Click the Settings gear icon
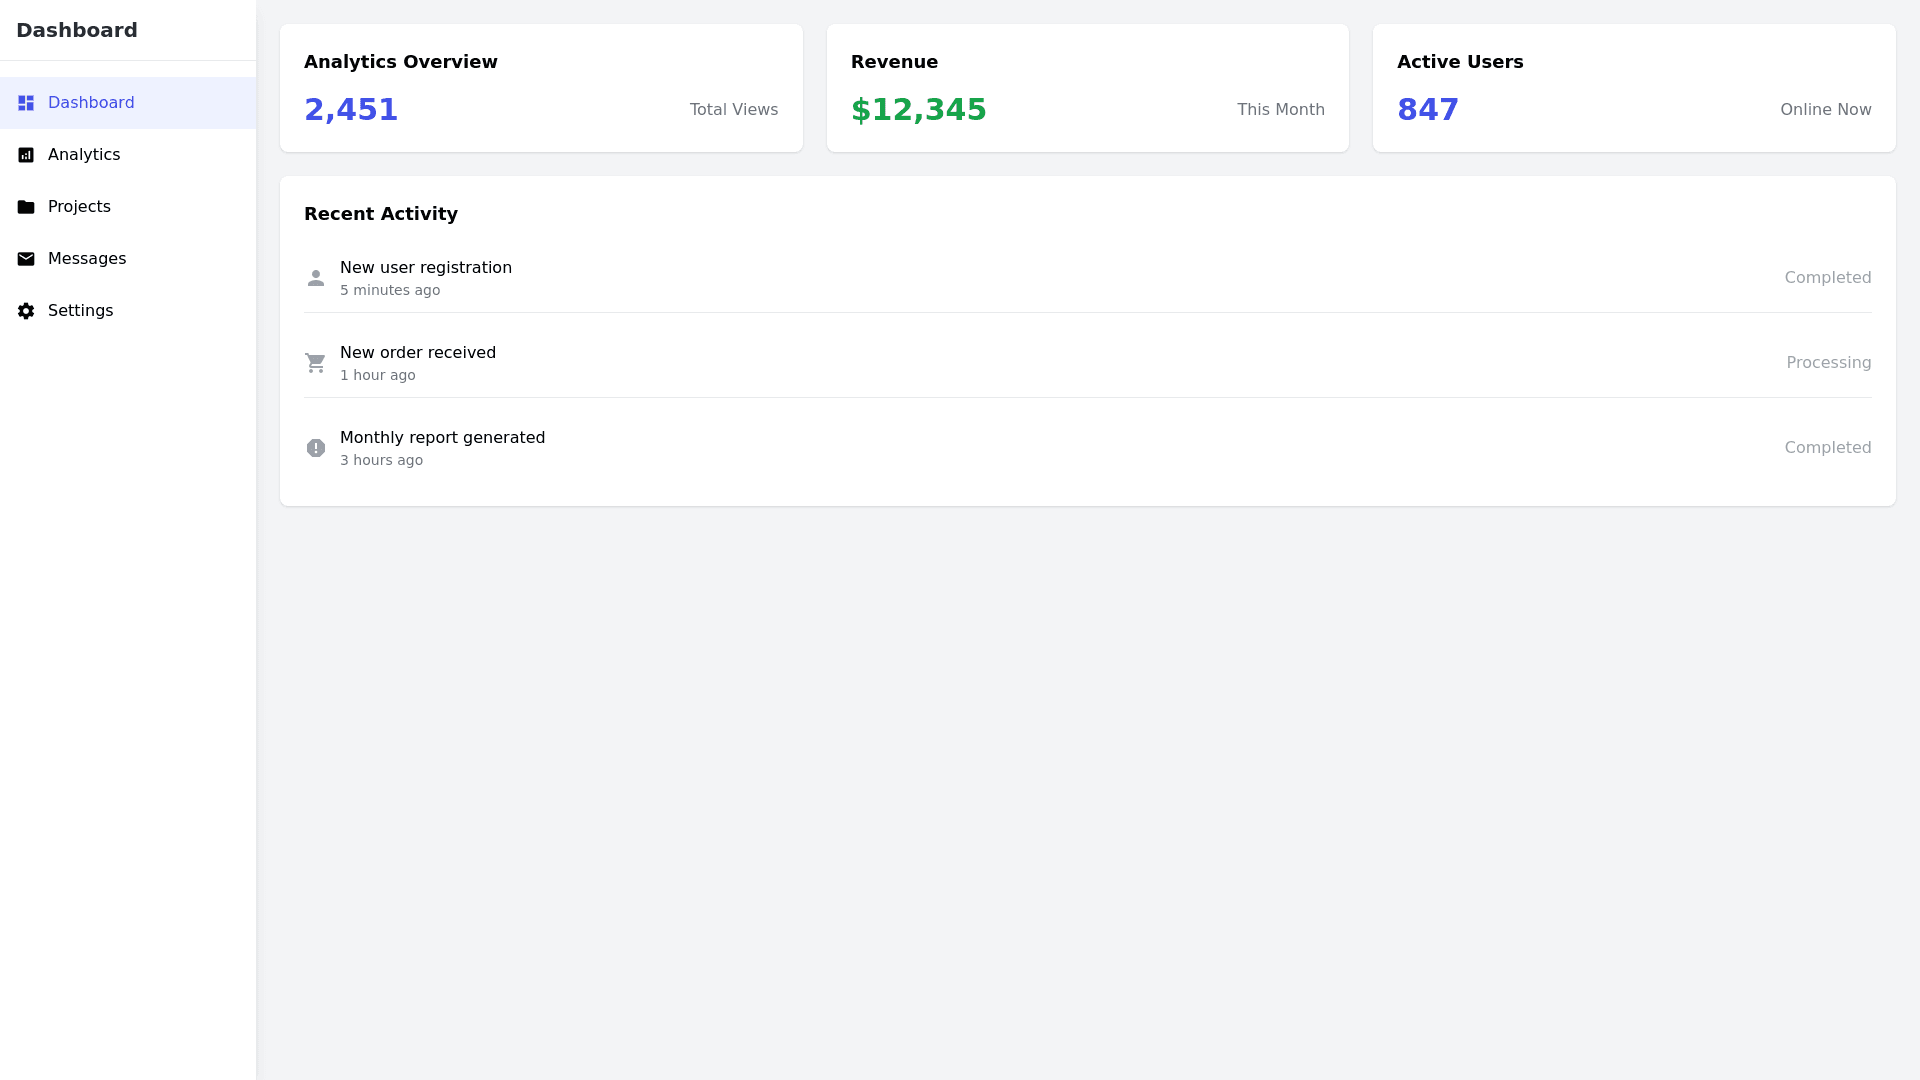The height and width of the screenshot is (1080, 1920). click(x=26, y=311)
